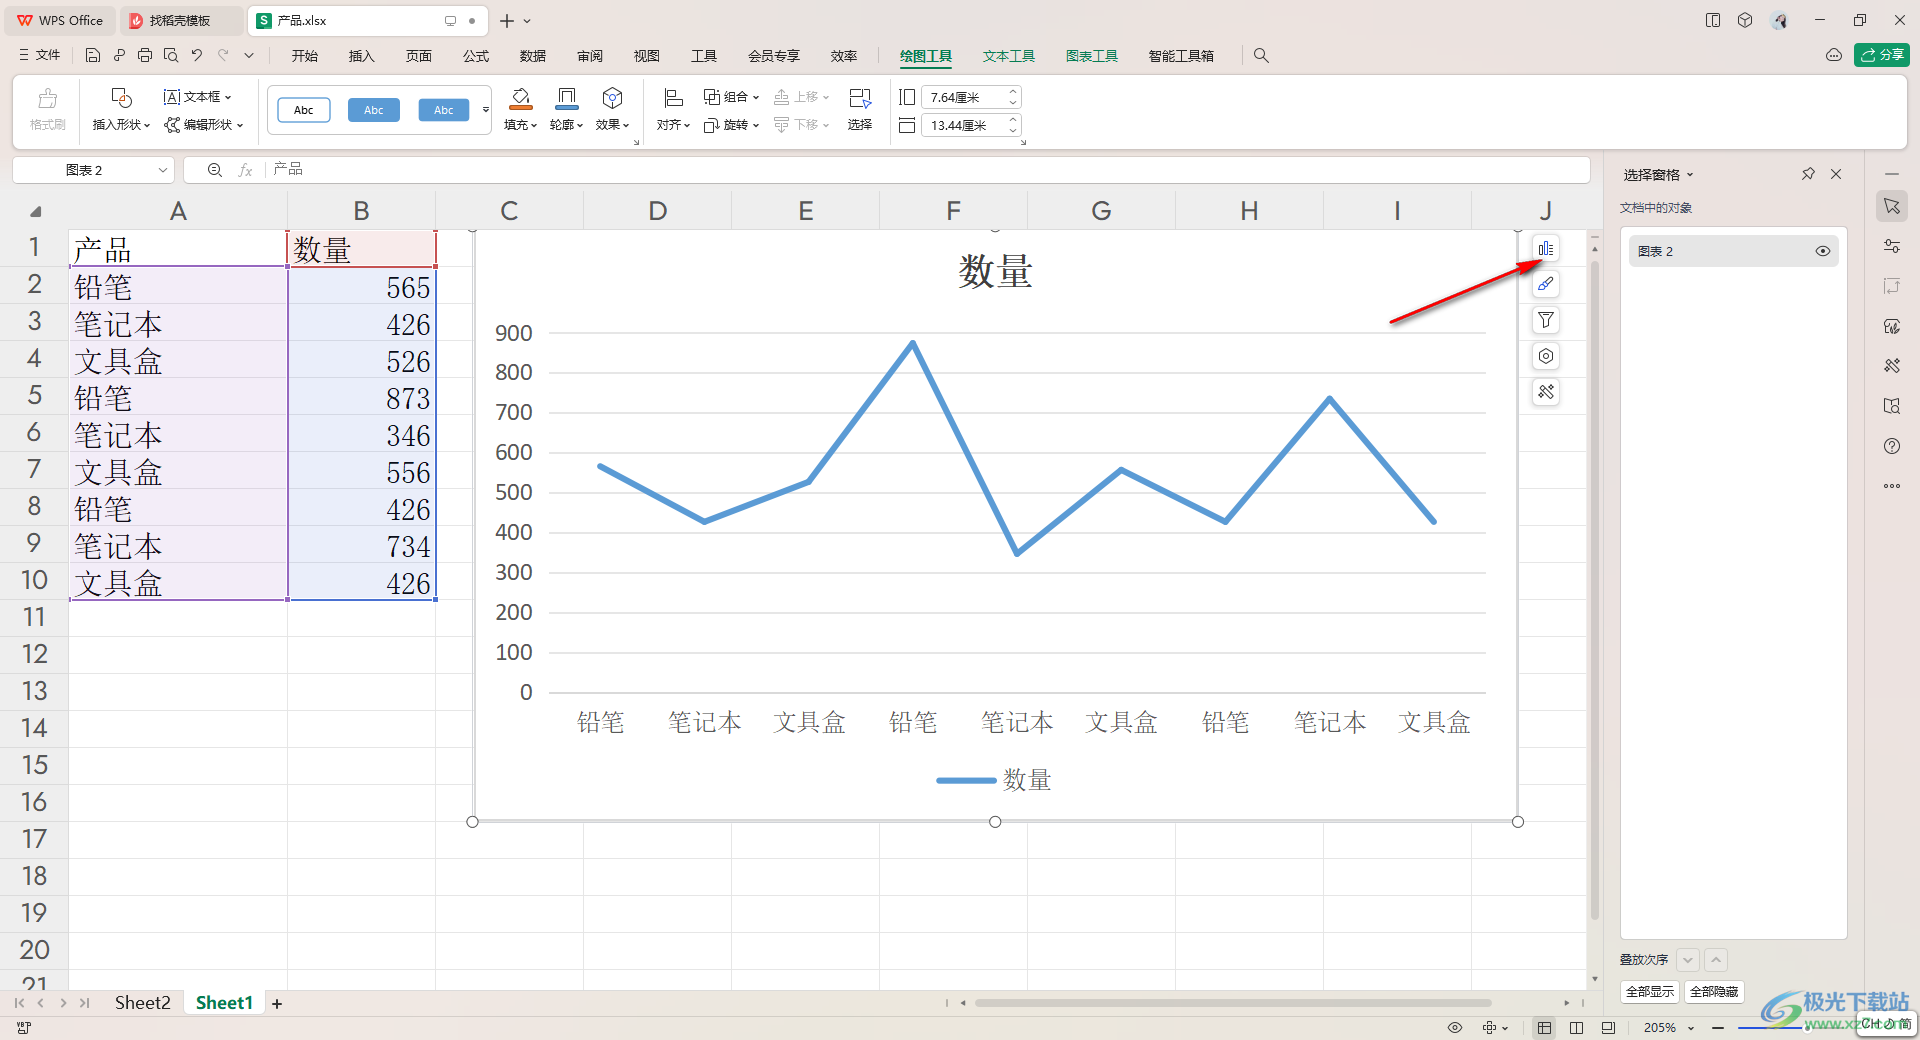Close the selection pane with X button

[x=1836, y=174]
